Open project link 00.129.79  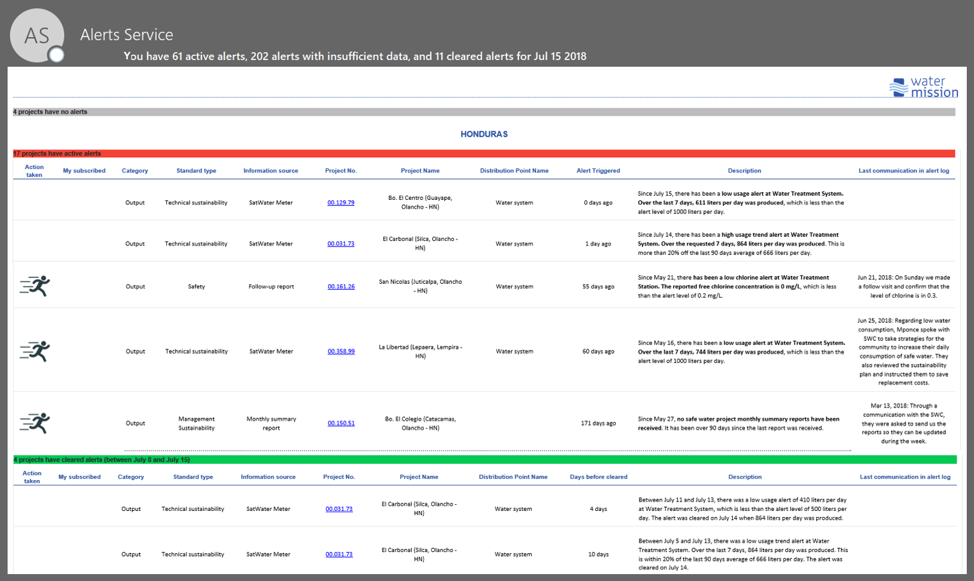(x=341, y=201)
